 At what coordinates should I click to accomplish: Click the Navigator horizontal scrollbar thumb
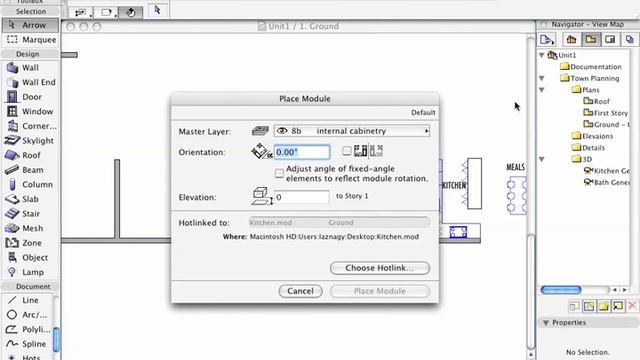pyautogui.click(x=561, y=290)
